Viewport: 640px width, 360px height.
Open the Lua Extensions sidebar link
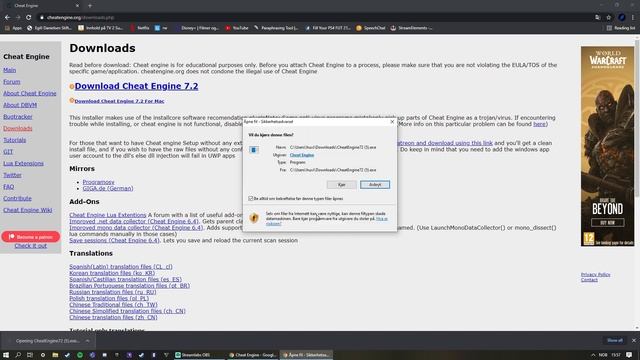[x=23, y=163]
